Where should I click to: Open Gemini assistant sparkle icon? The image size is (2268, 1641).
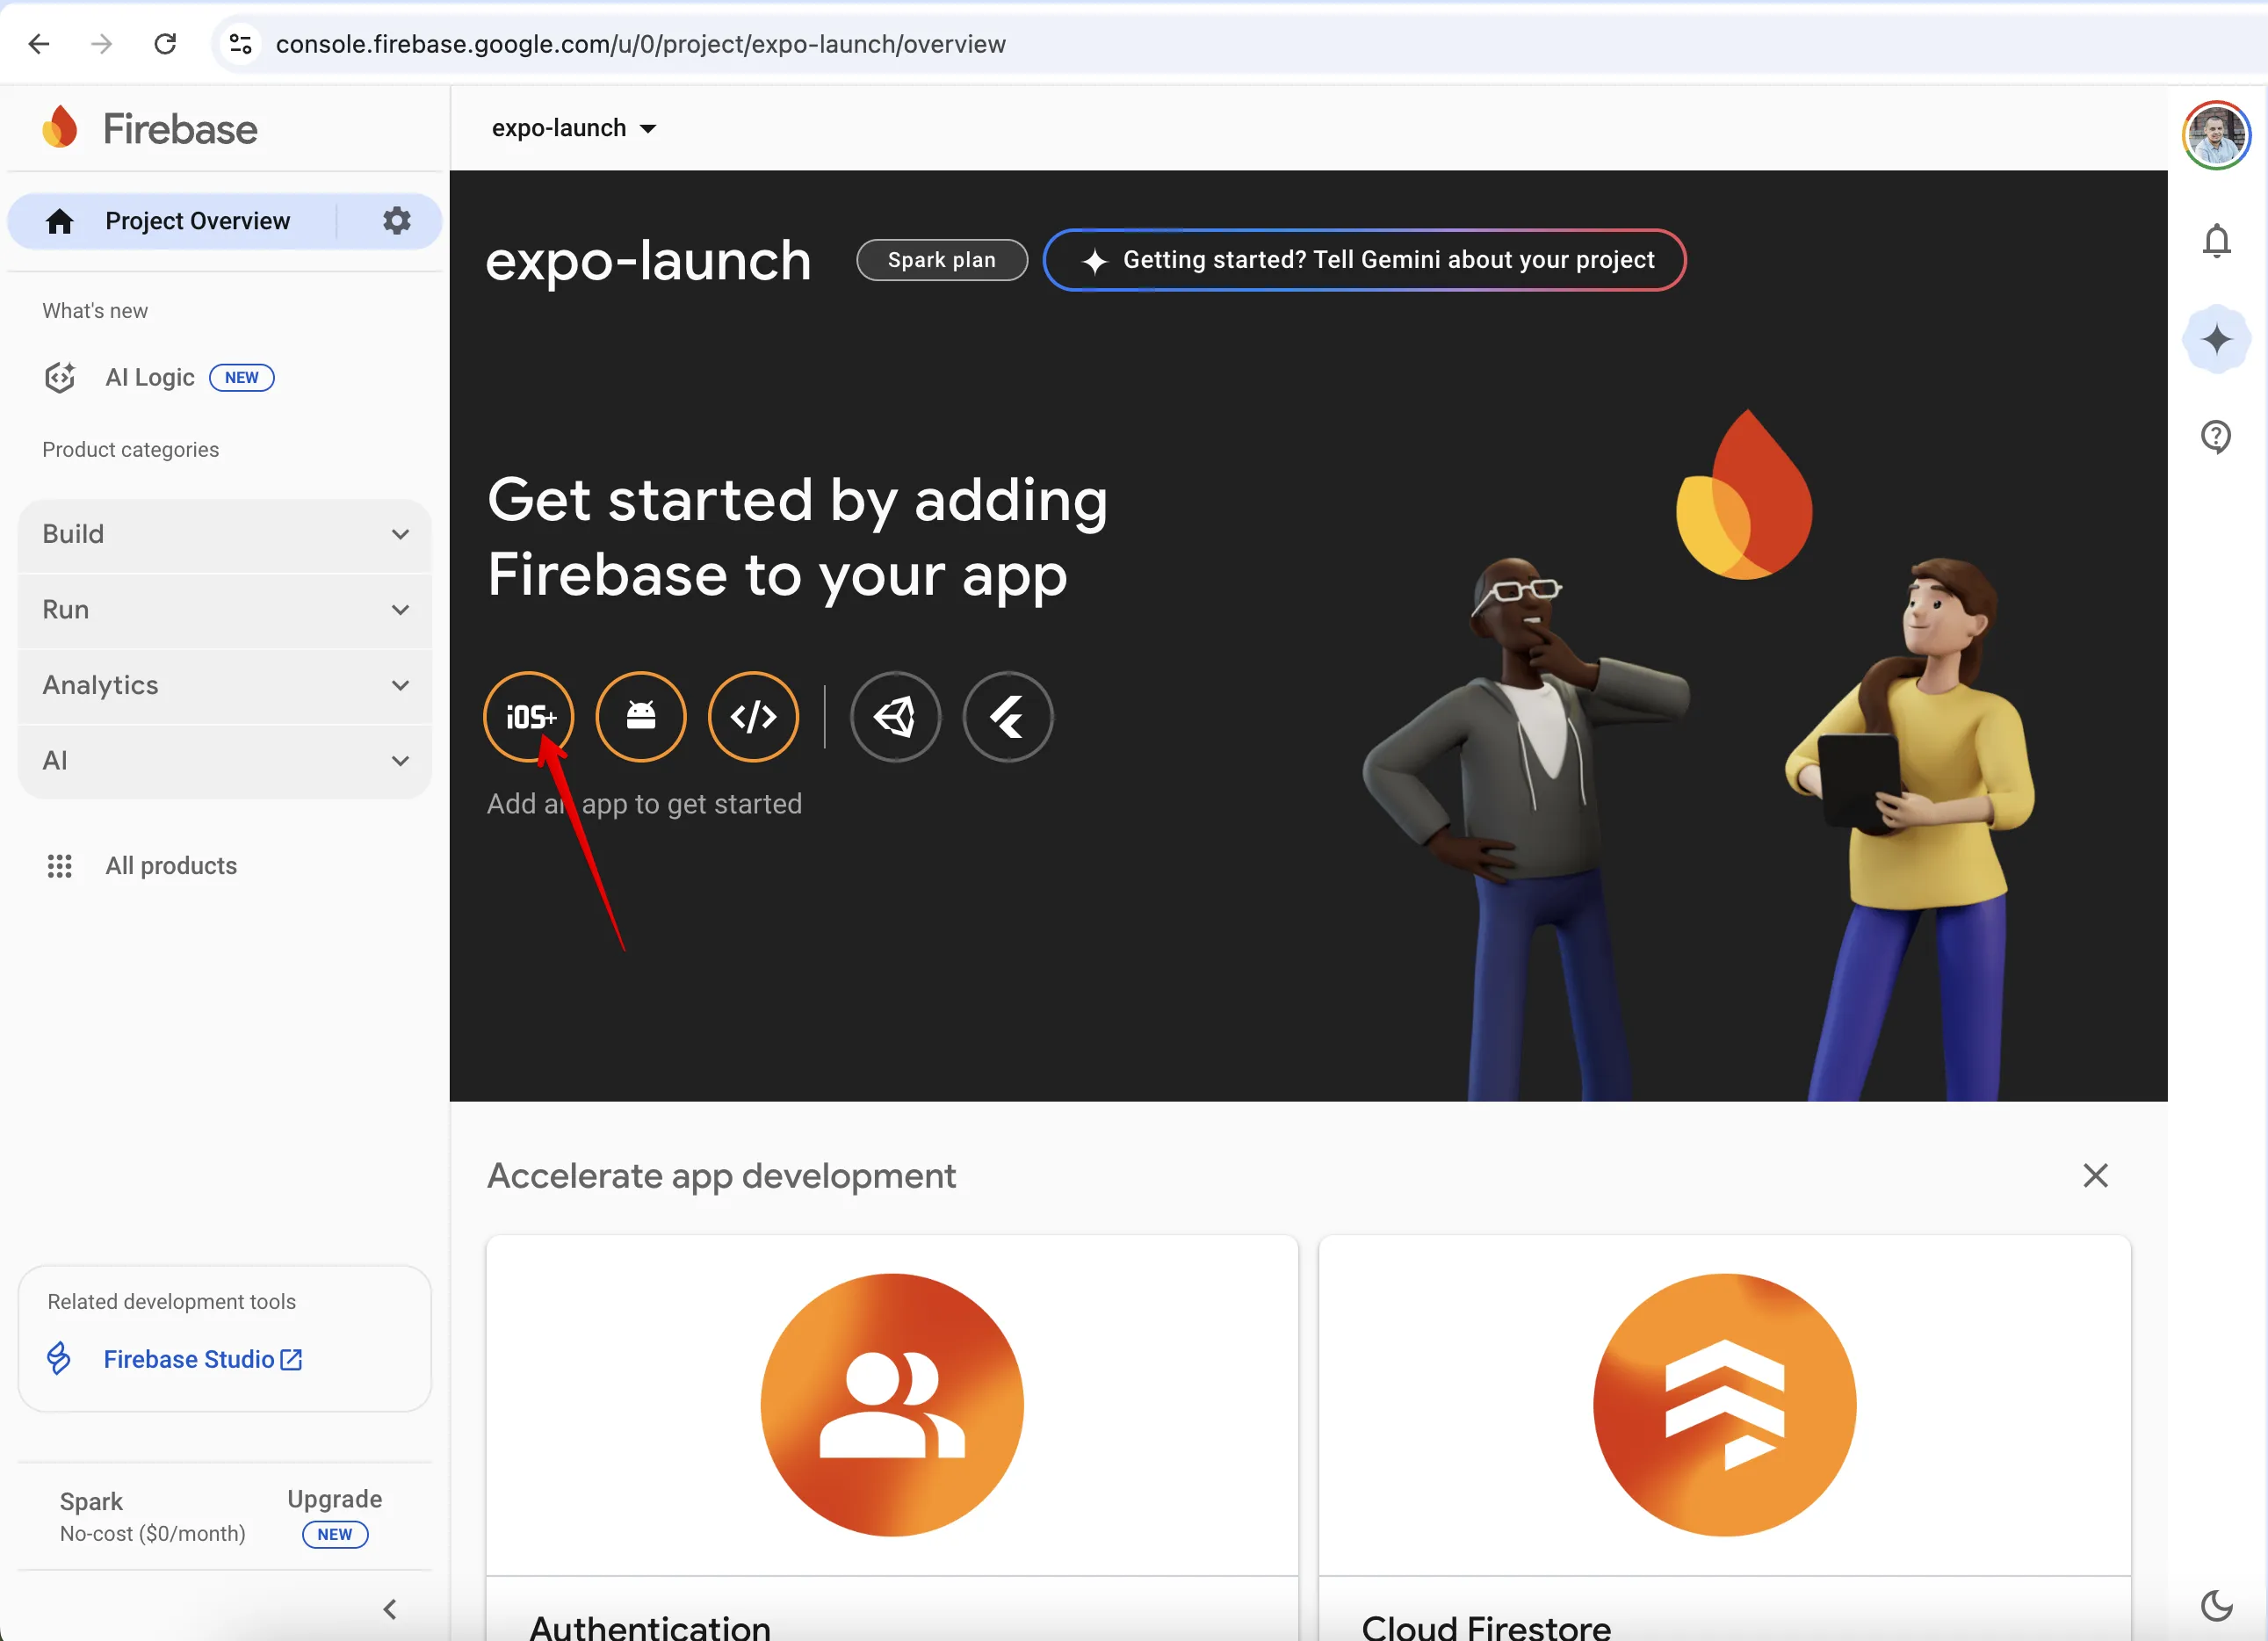(x=2216, y=339)
